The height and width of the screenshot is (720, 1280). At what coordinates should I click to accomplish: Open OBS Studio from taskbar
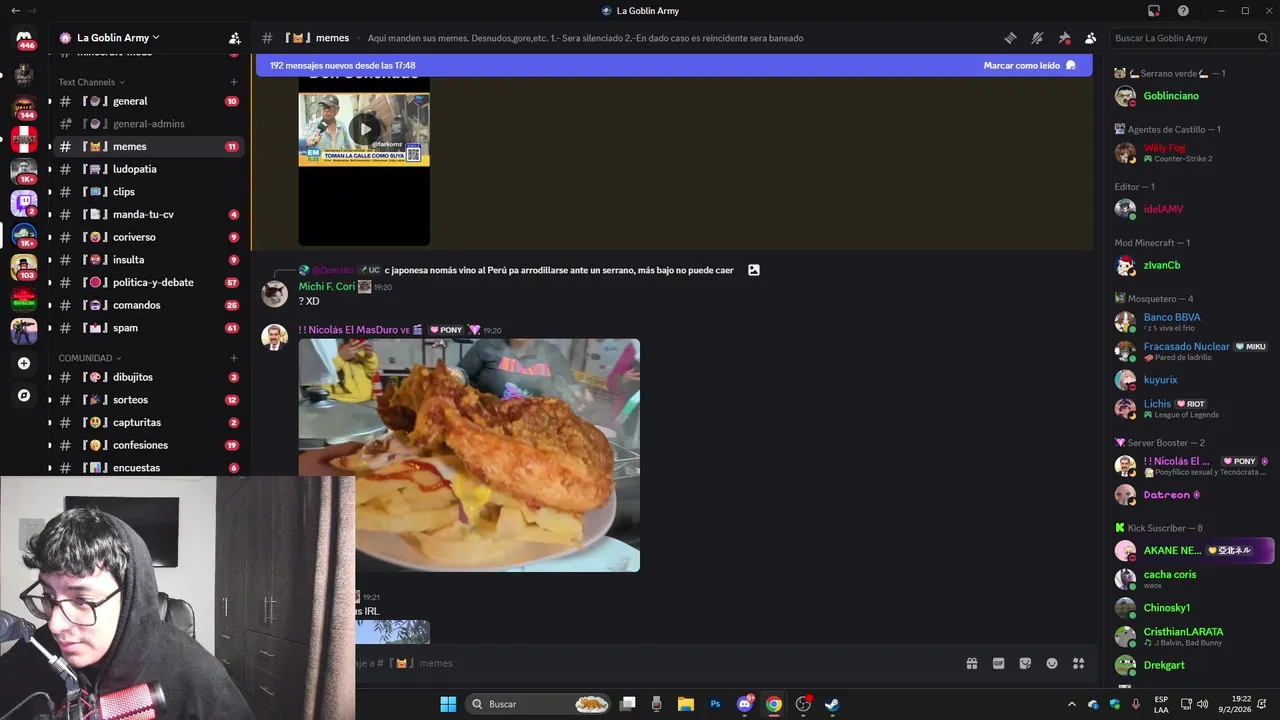(803, 704)
